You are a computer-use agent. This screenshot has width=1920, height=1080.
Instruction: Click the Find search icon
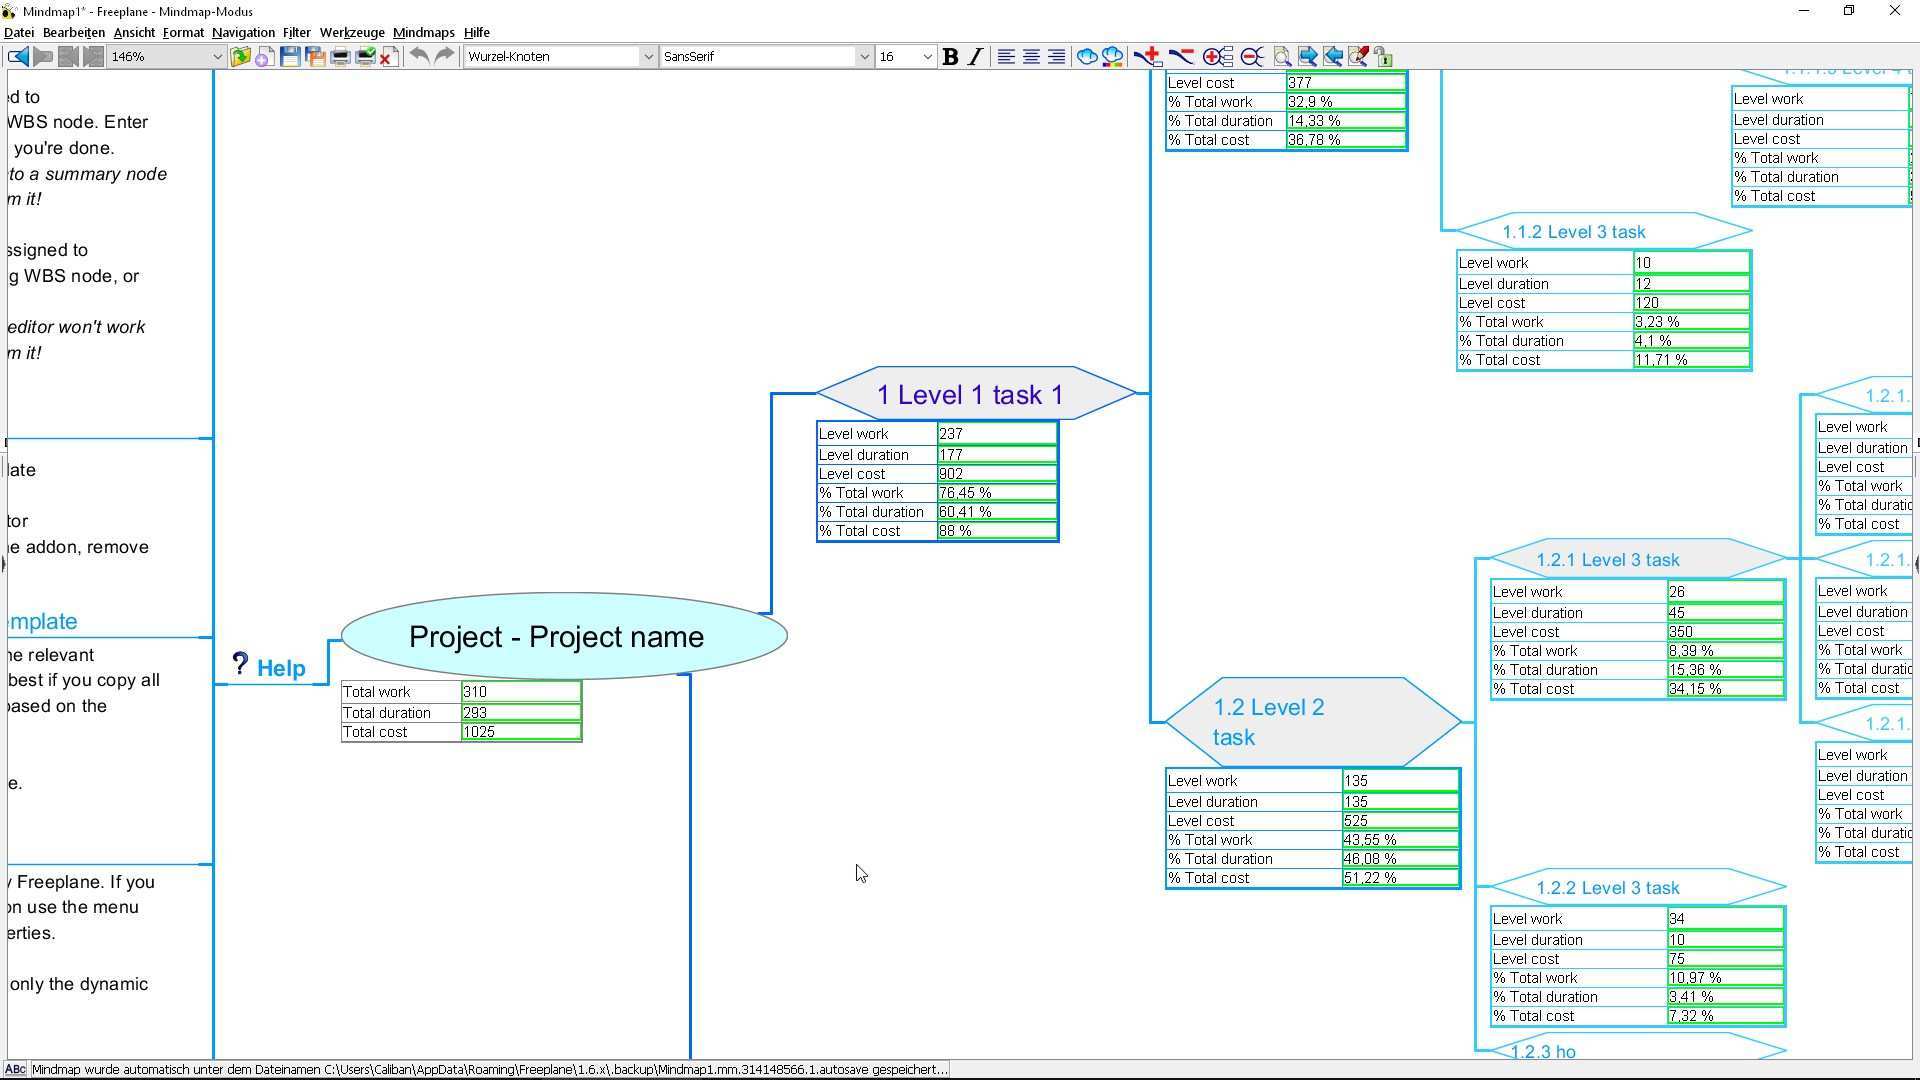pyautogui.click(x=1282, y=57)
